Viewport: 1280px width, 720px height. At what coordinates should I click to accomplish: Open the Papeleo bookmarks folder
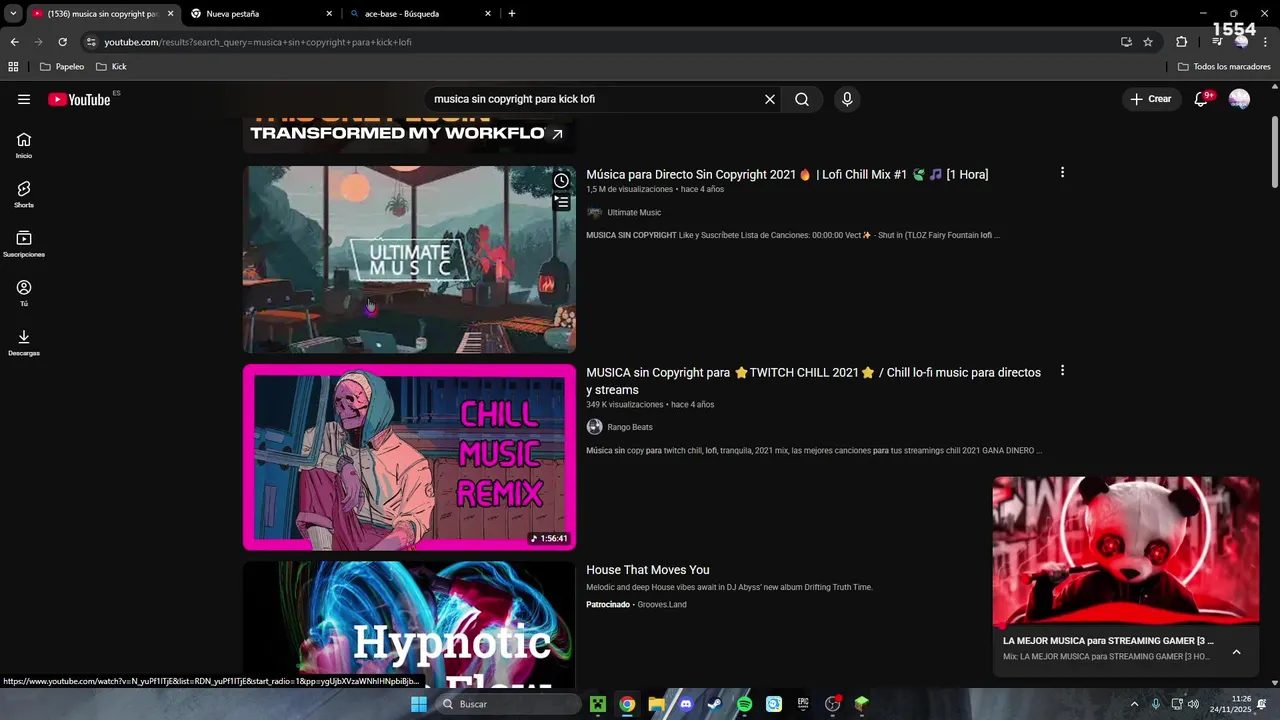pyautogui.click(x=62, y=67)
